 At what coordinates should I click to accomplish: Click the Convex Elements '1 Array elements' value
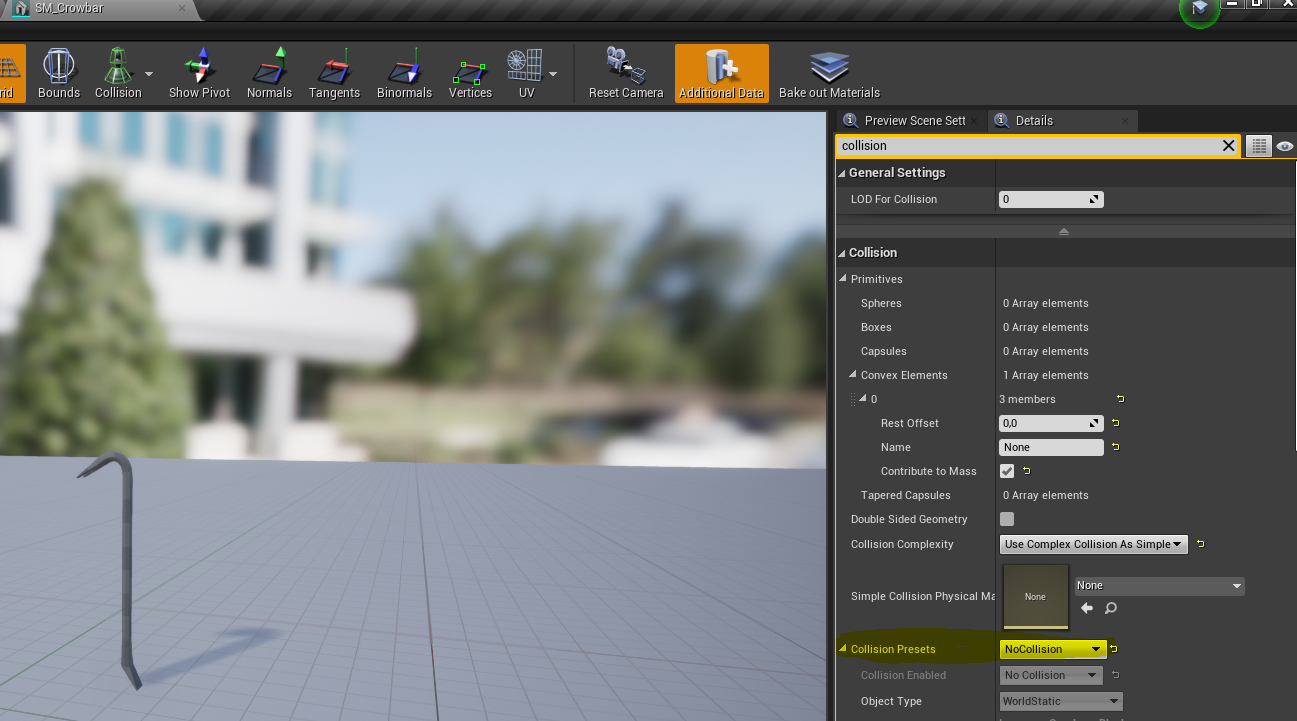click(x=1046, y=375)
